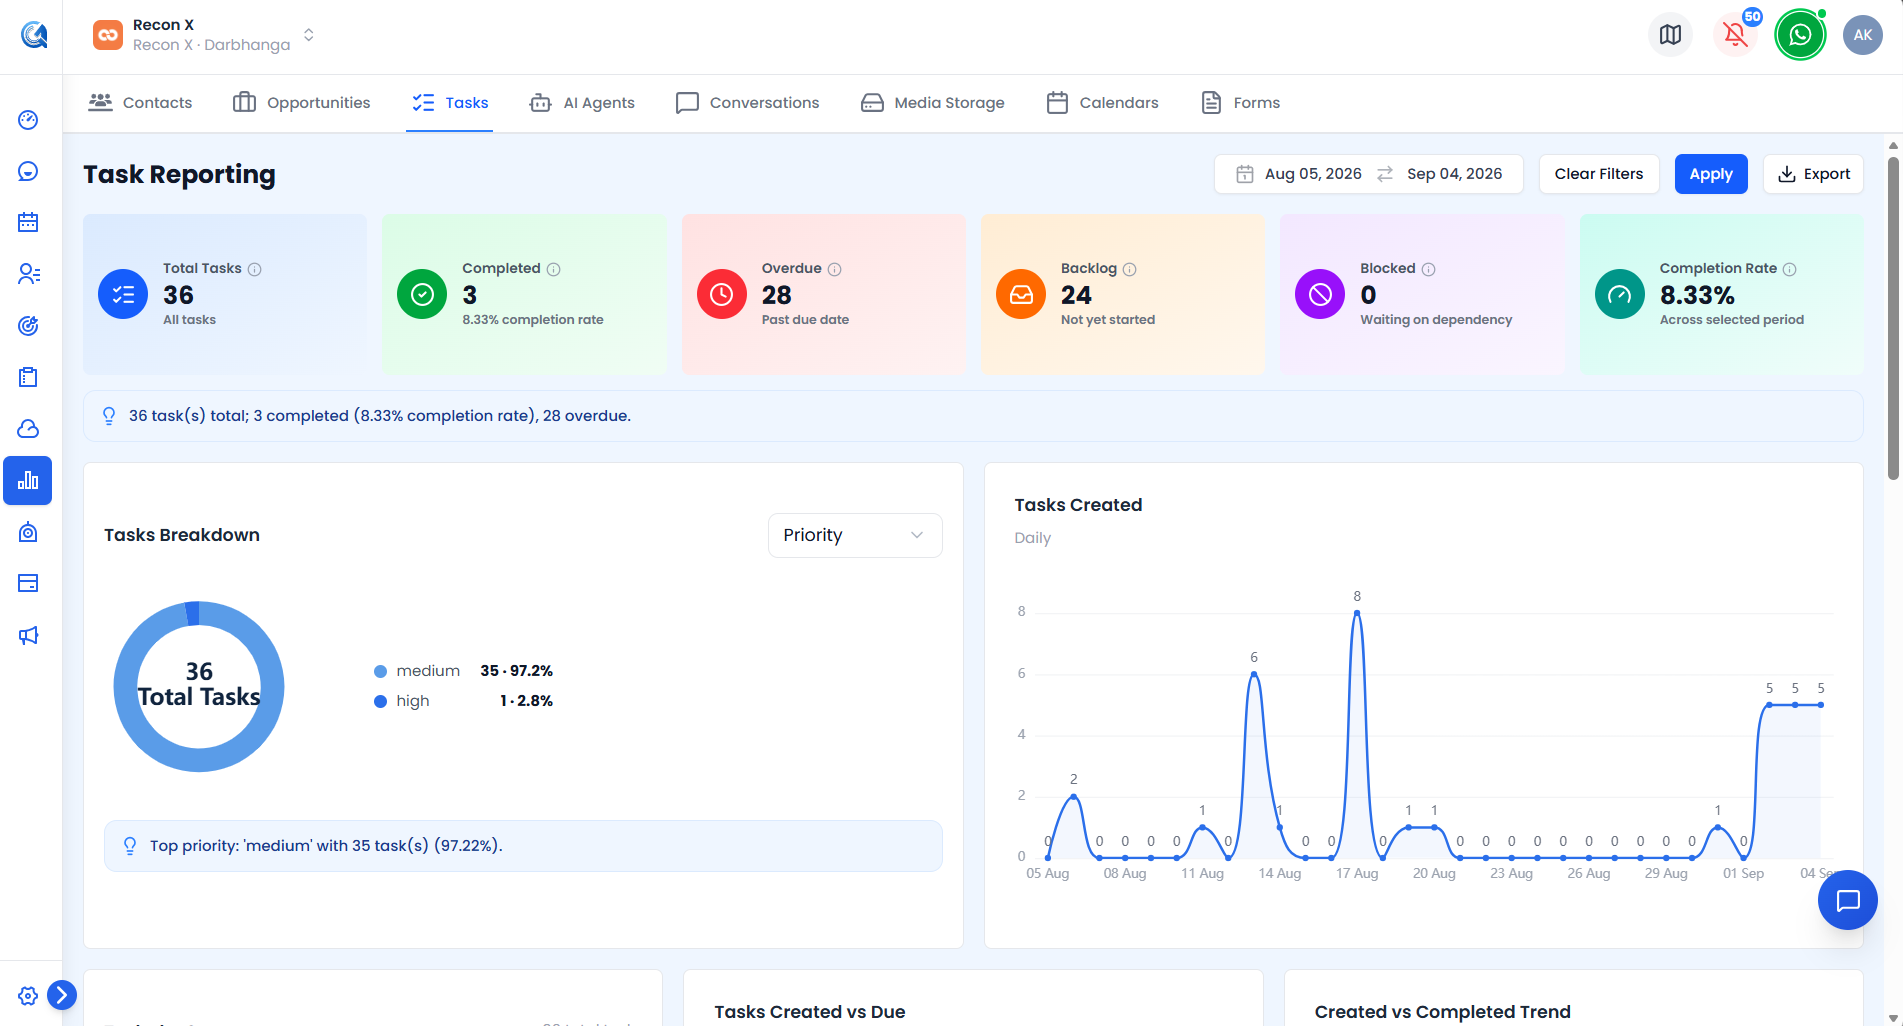Open the date range picker
This screenshot has width=1903, height=1026.
[1368, 174]
